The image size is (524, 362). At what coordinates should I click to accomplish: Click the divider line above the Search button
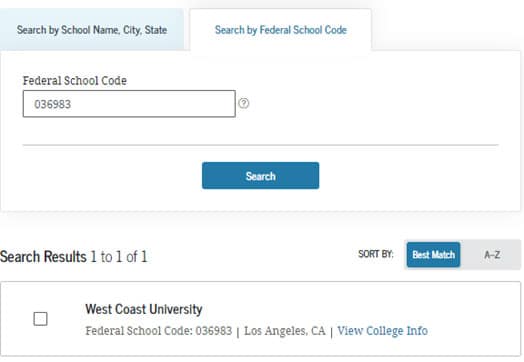pyautogui.click(x=260, y=145)
